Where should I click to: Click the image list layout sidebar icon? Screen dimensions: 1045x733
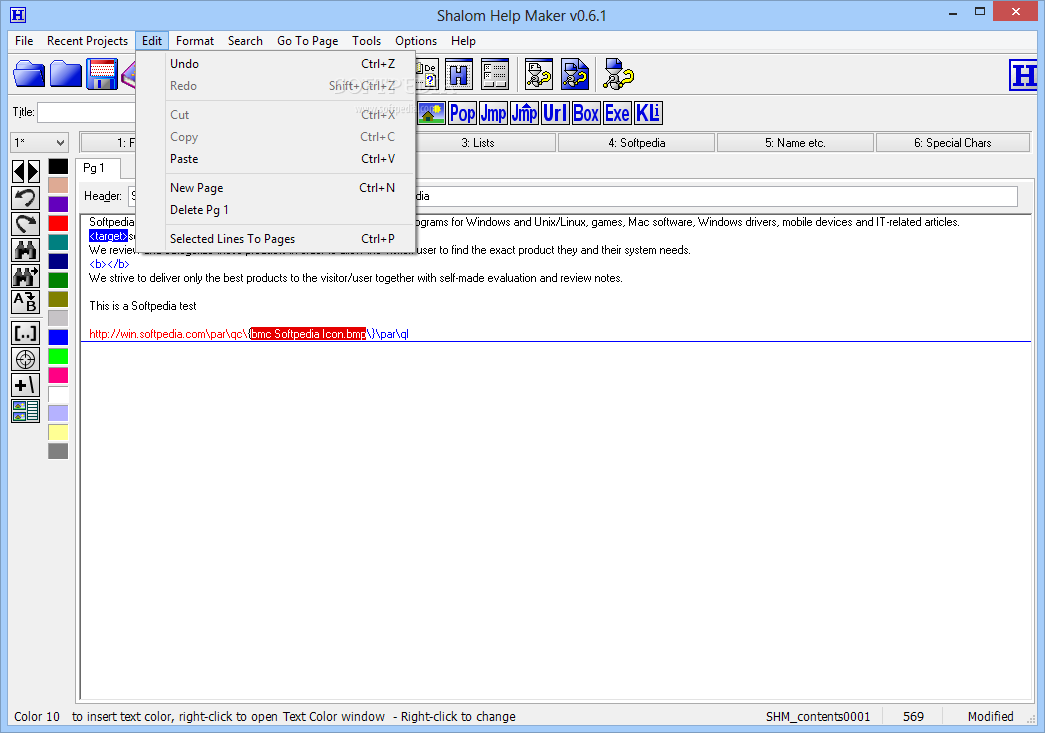pyautogui.click(x=25, y=411)
